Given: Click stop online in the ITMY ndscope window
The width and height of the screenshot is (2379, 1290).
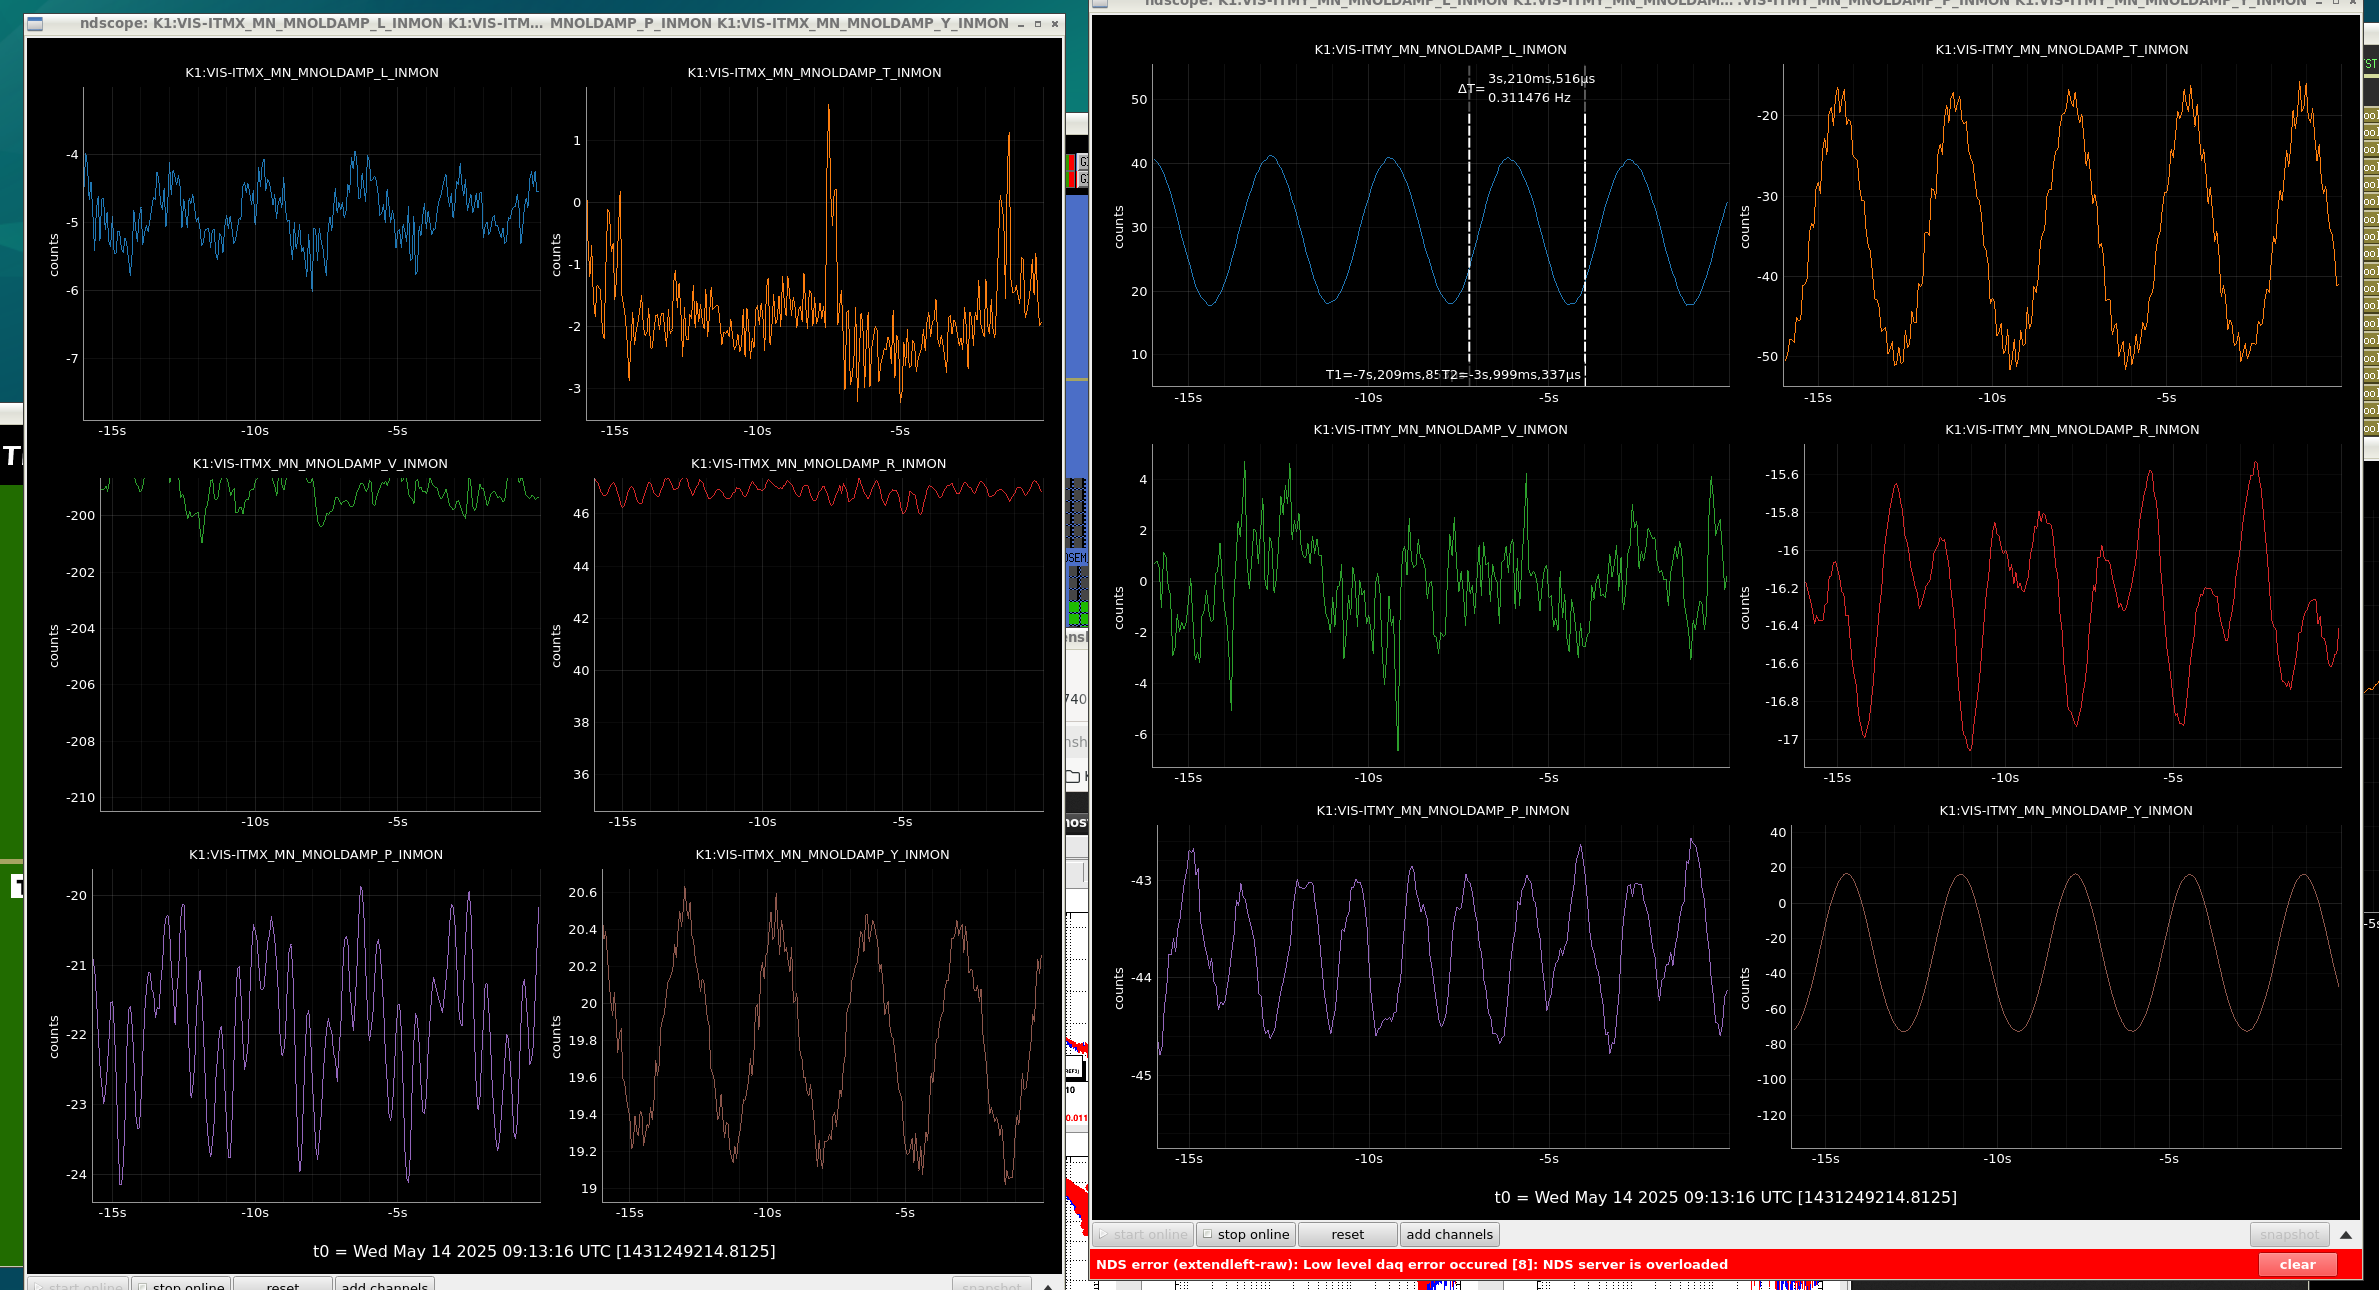Looking at the screenshot, I should (x=1245, y=1234).
